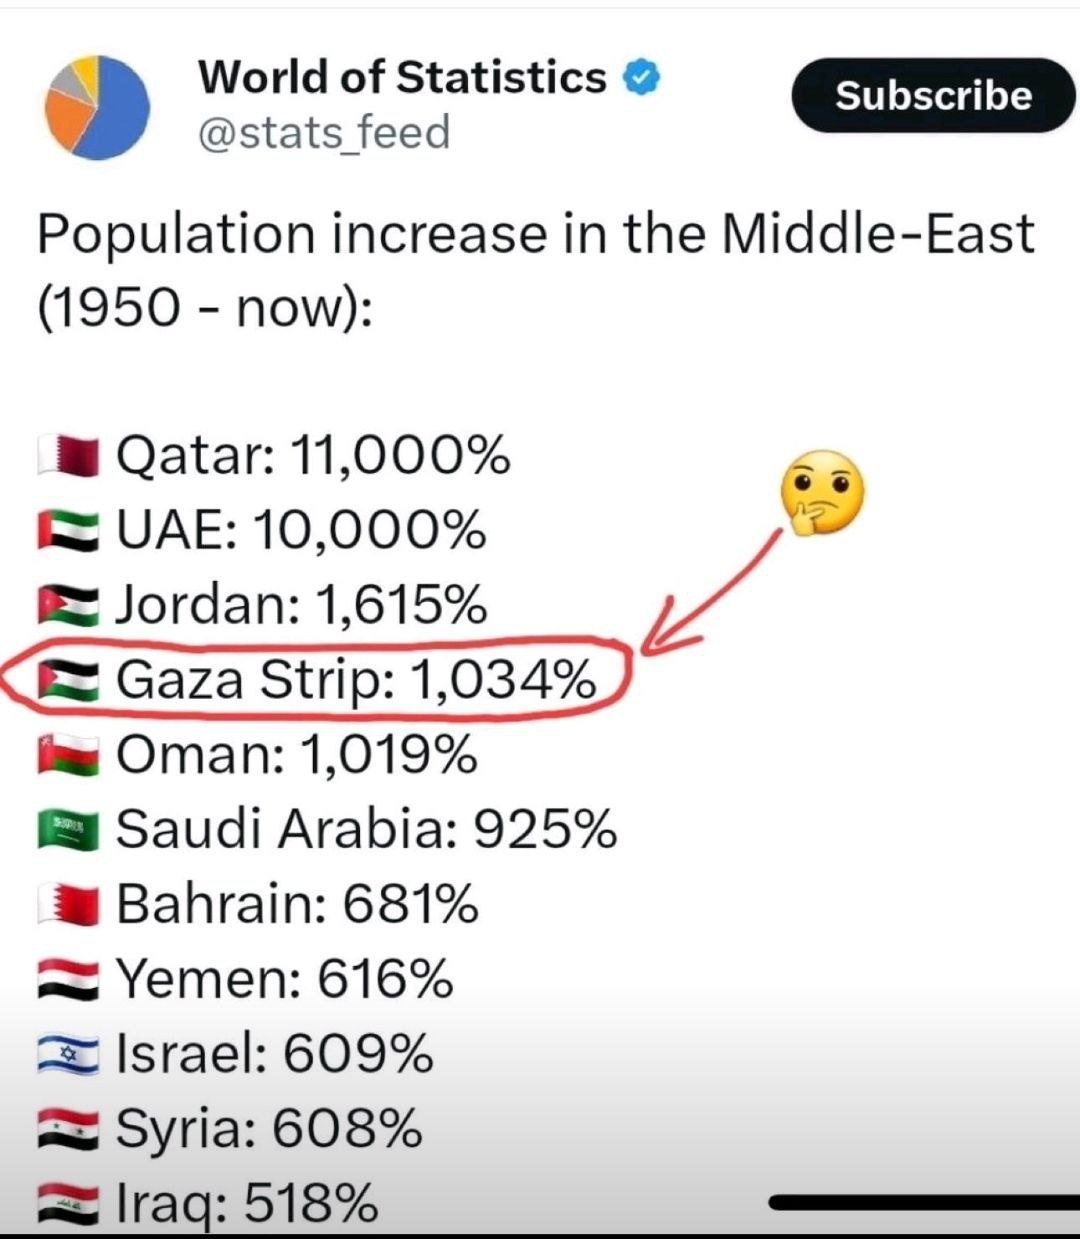The height and width of the screenshot is (1239, 1080).
Task: Tap the black home indicator bar
Action: pyautogui.click(x=920, y=1202)
